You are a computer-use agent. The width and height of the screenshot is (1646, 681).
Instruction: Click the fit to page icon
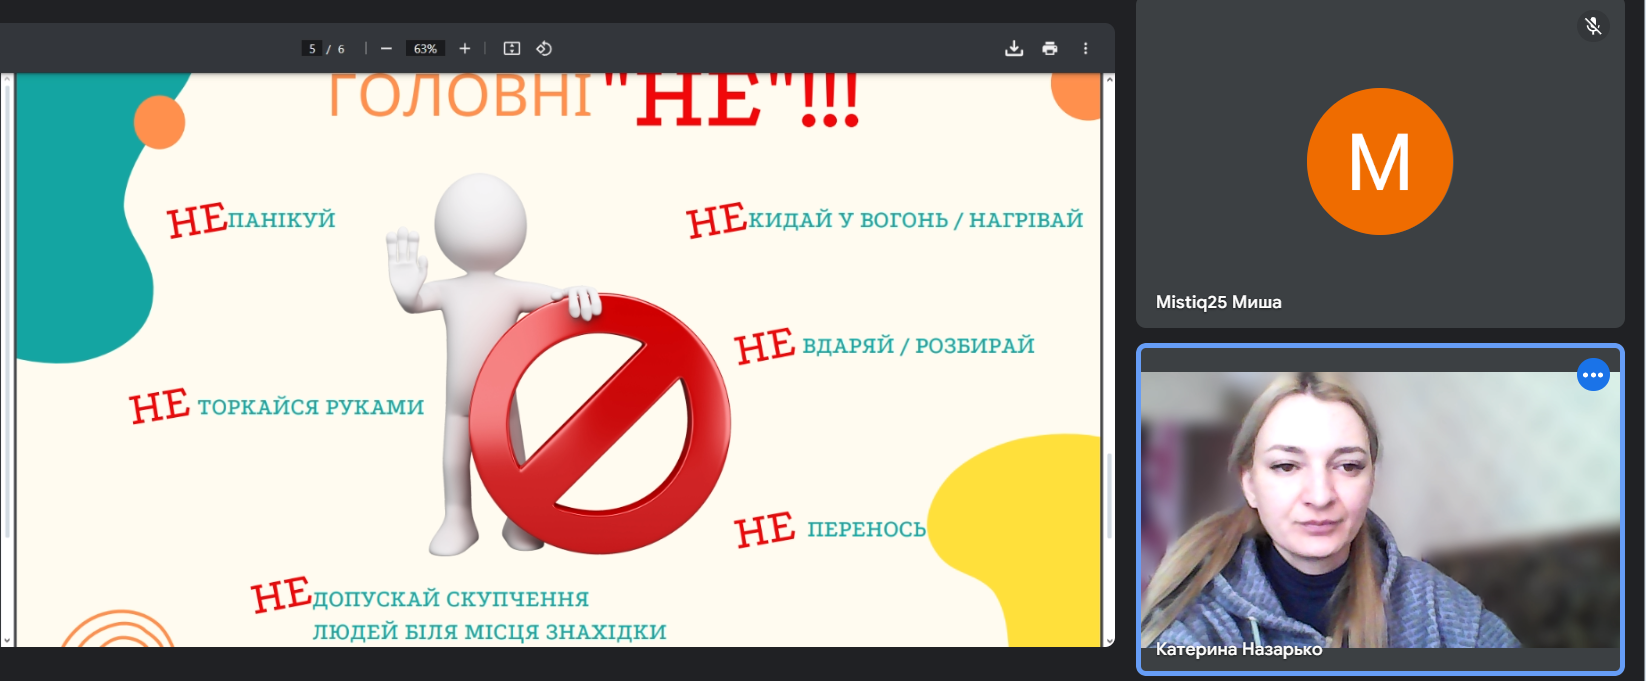pyautogui.click(x=512, y=49)
